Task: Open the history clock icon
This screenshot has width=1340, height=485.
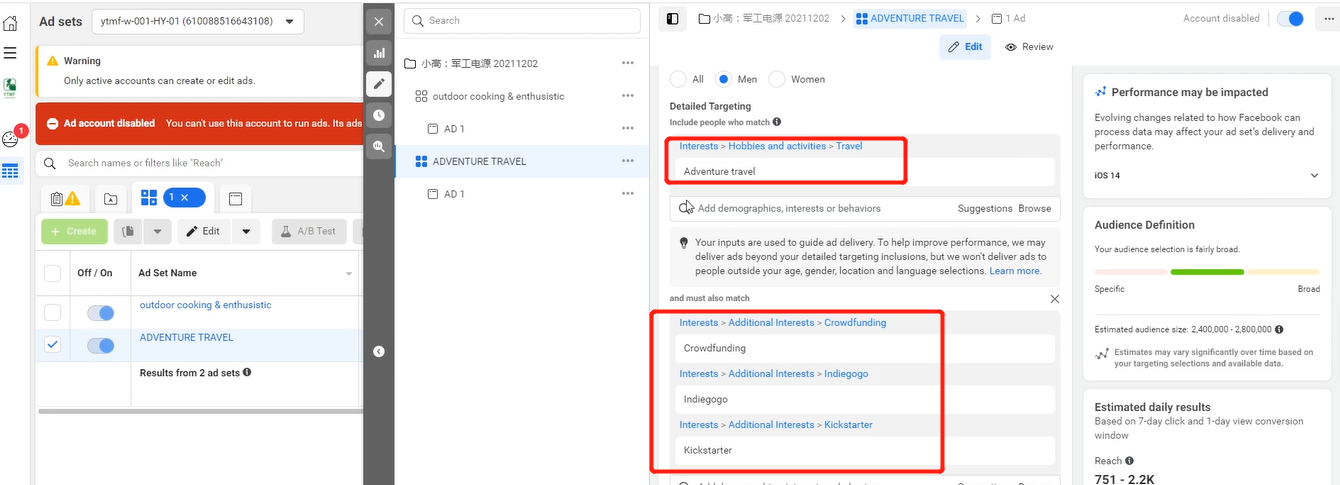Action: (x=378, y=115)
